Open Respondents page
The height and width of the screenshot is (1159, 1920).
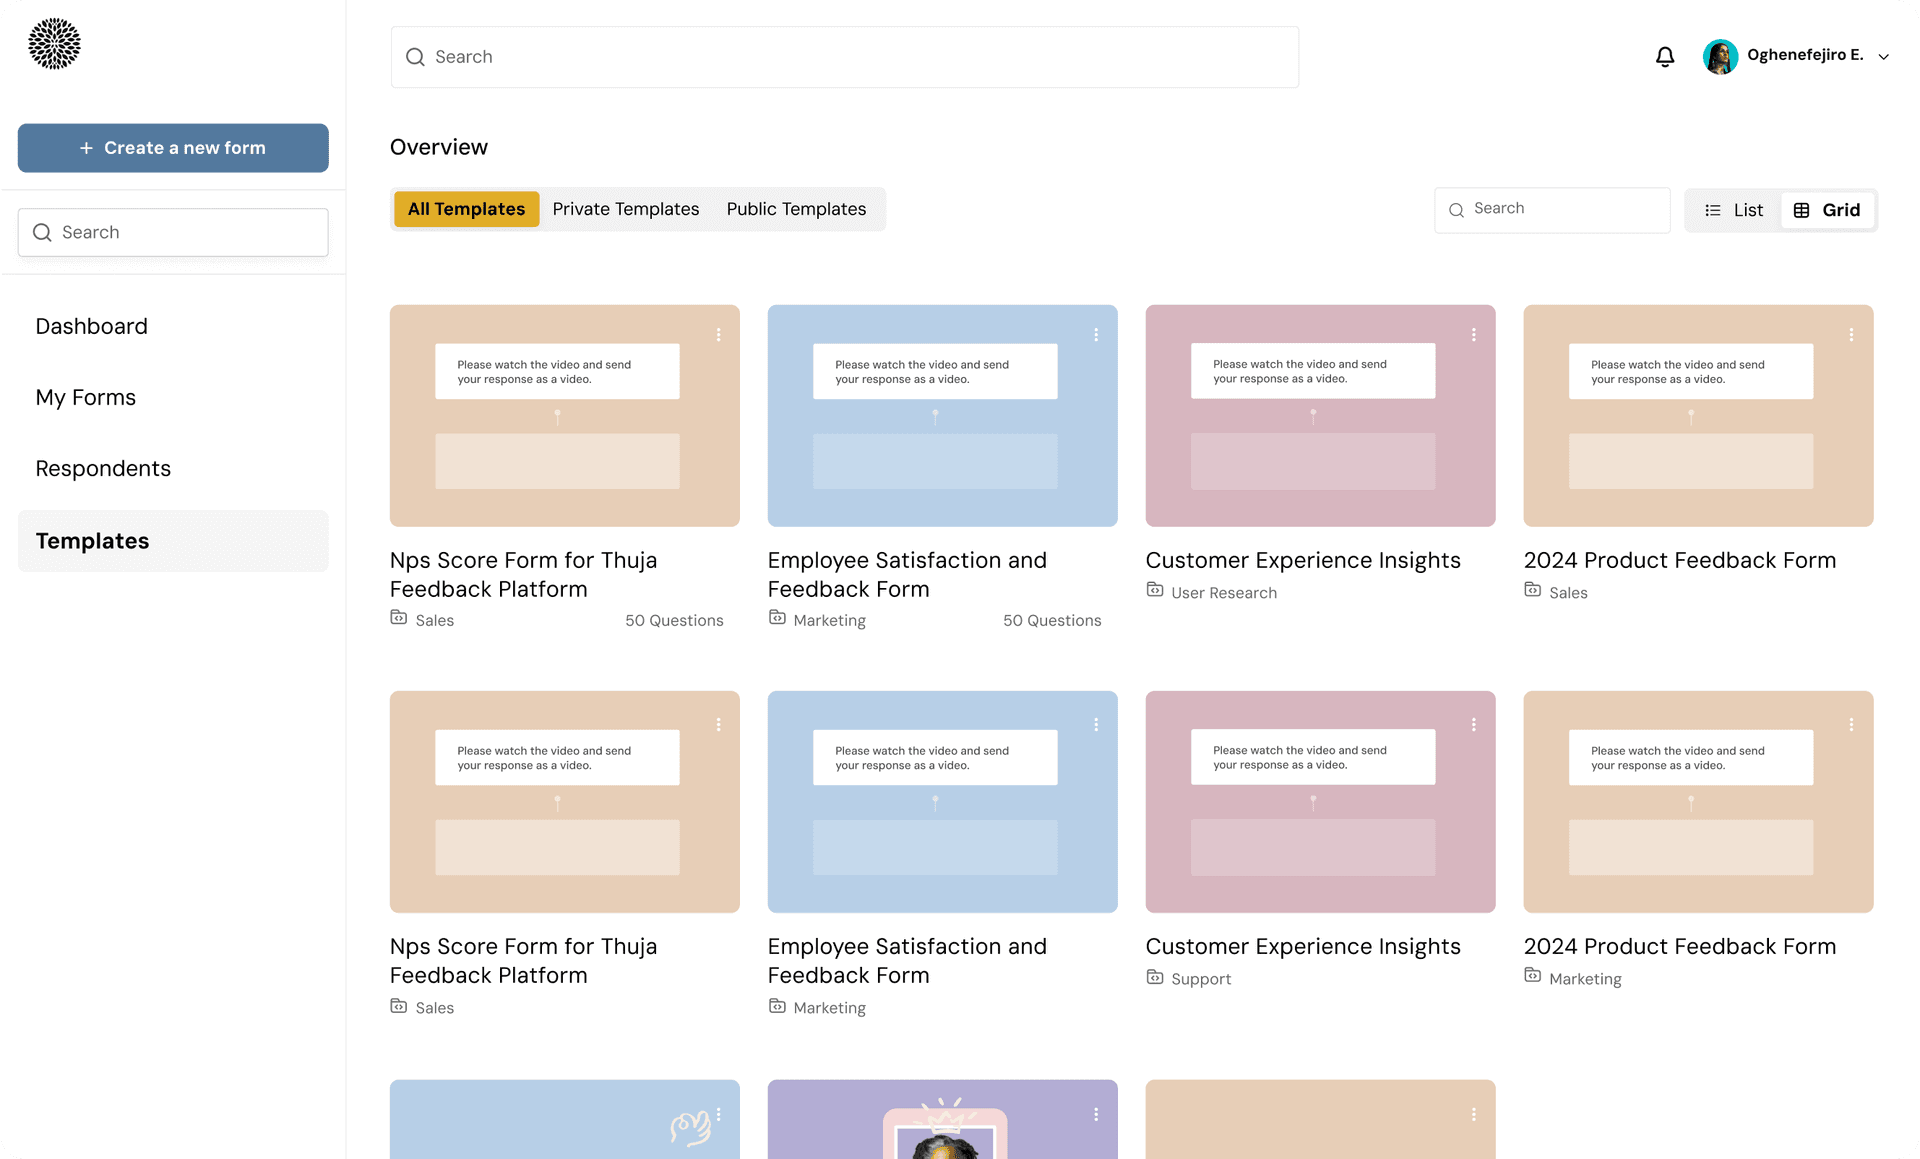pyautogui.click(x=103, y=468)
